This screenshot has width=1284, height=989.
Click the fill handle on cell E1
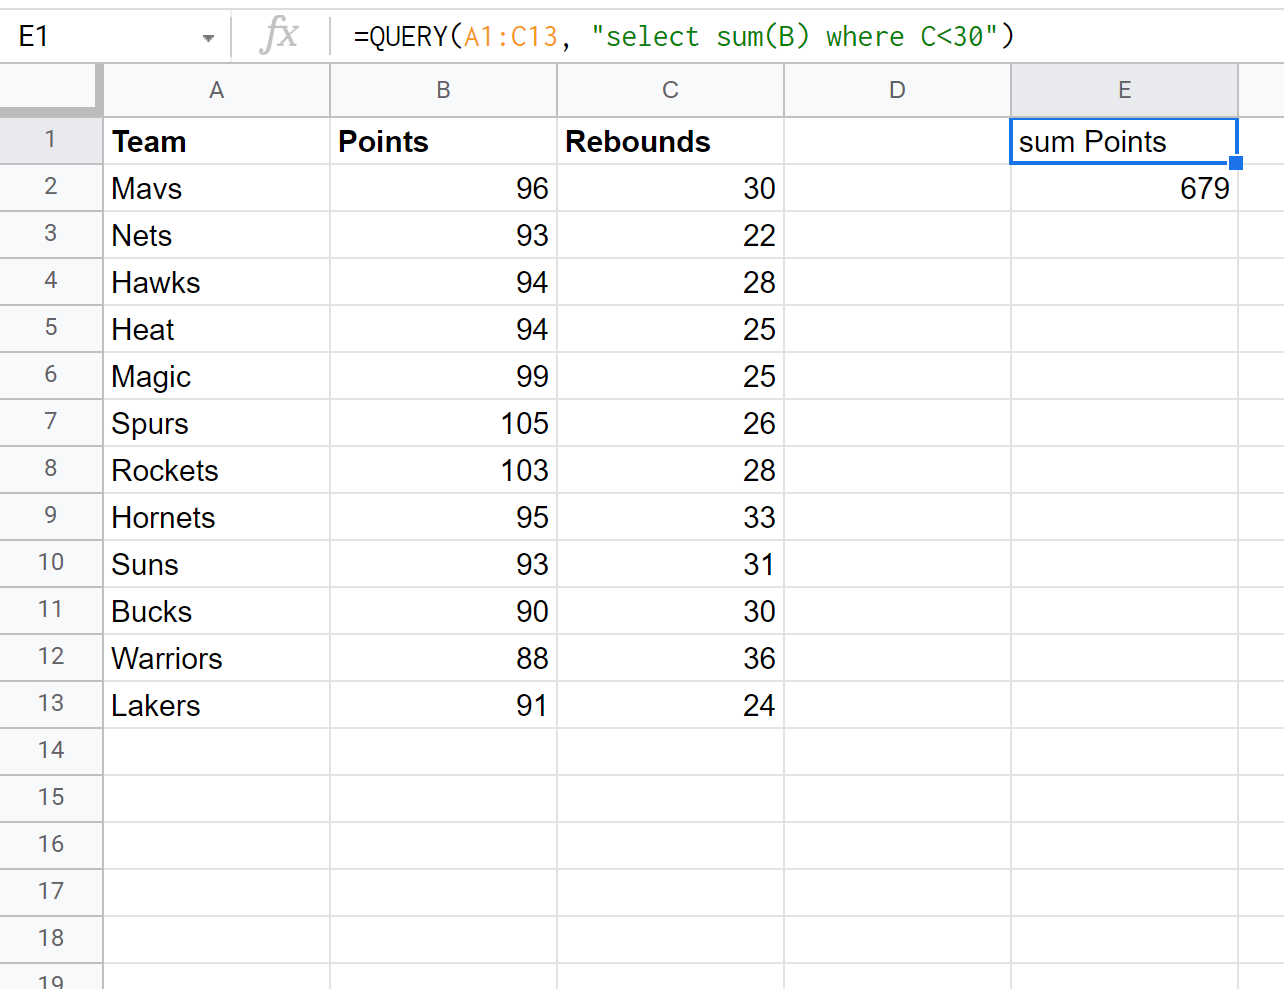click(x=1236, y=163)
